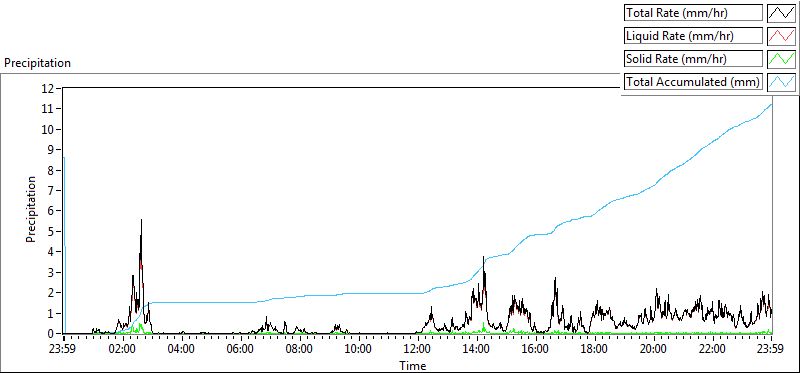Click the 14:00 time axis marker

pos(477,350)
